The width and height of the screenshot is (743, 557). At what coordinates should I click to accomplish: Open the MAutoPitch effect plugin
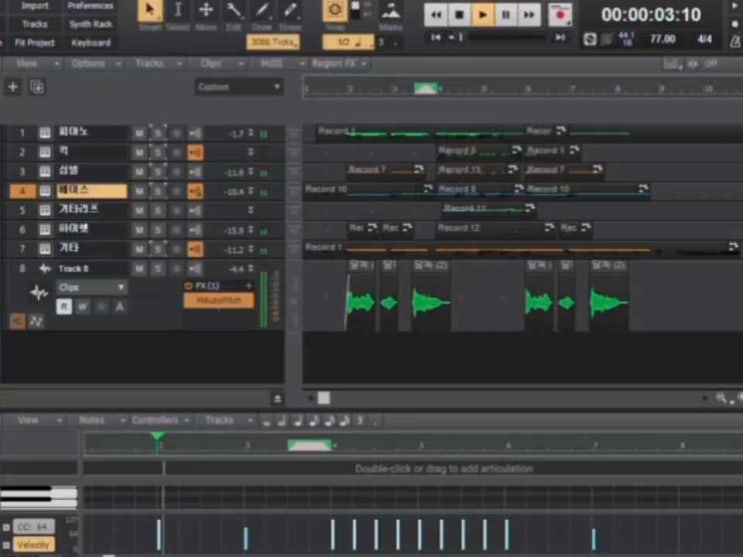point(218,300)
